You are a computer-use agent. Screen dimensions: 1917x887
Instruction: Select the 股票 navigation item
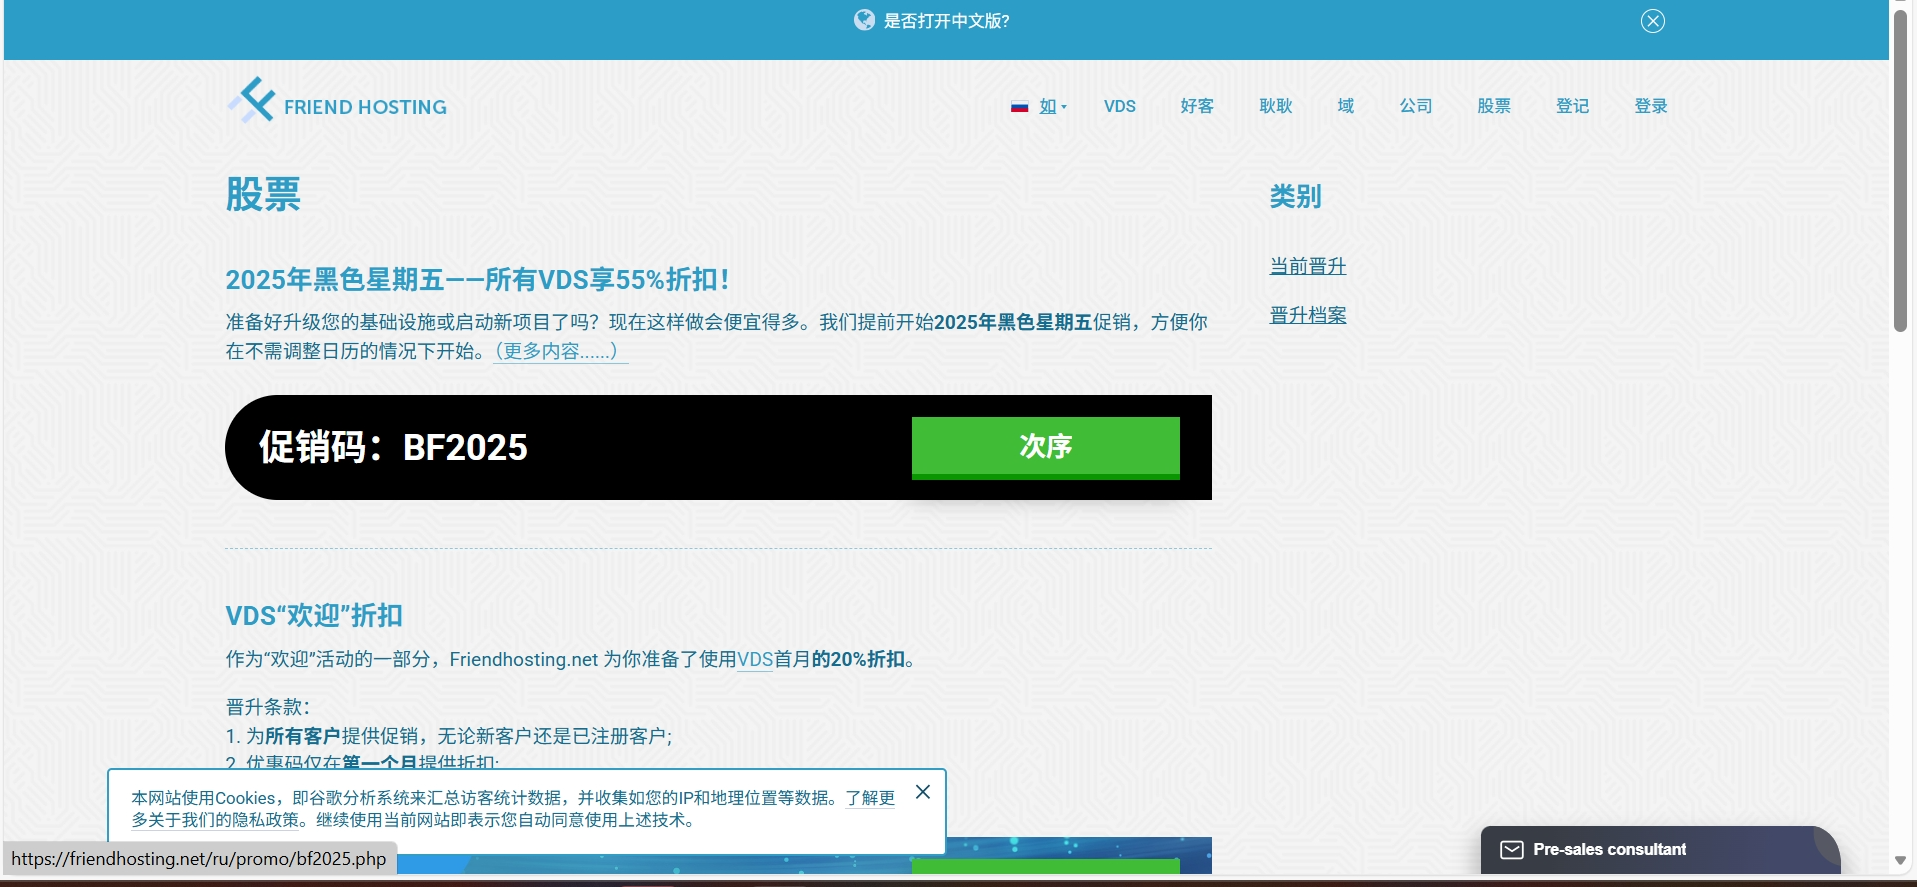click(1493, 106)
